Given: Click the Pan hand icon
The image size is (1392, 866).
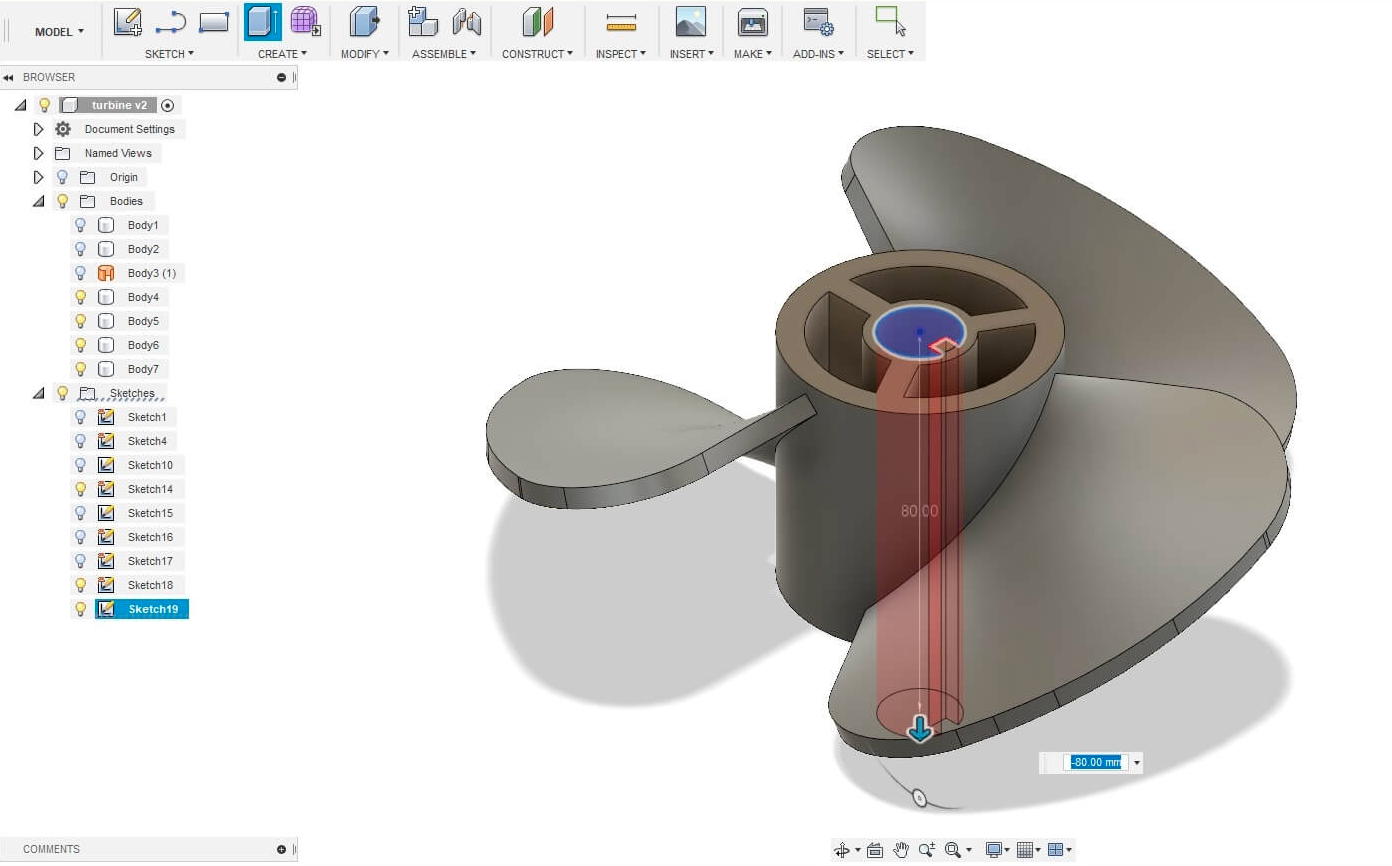Looking at the screenshot, I should 901,850.
